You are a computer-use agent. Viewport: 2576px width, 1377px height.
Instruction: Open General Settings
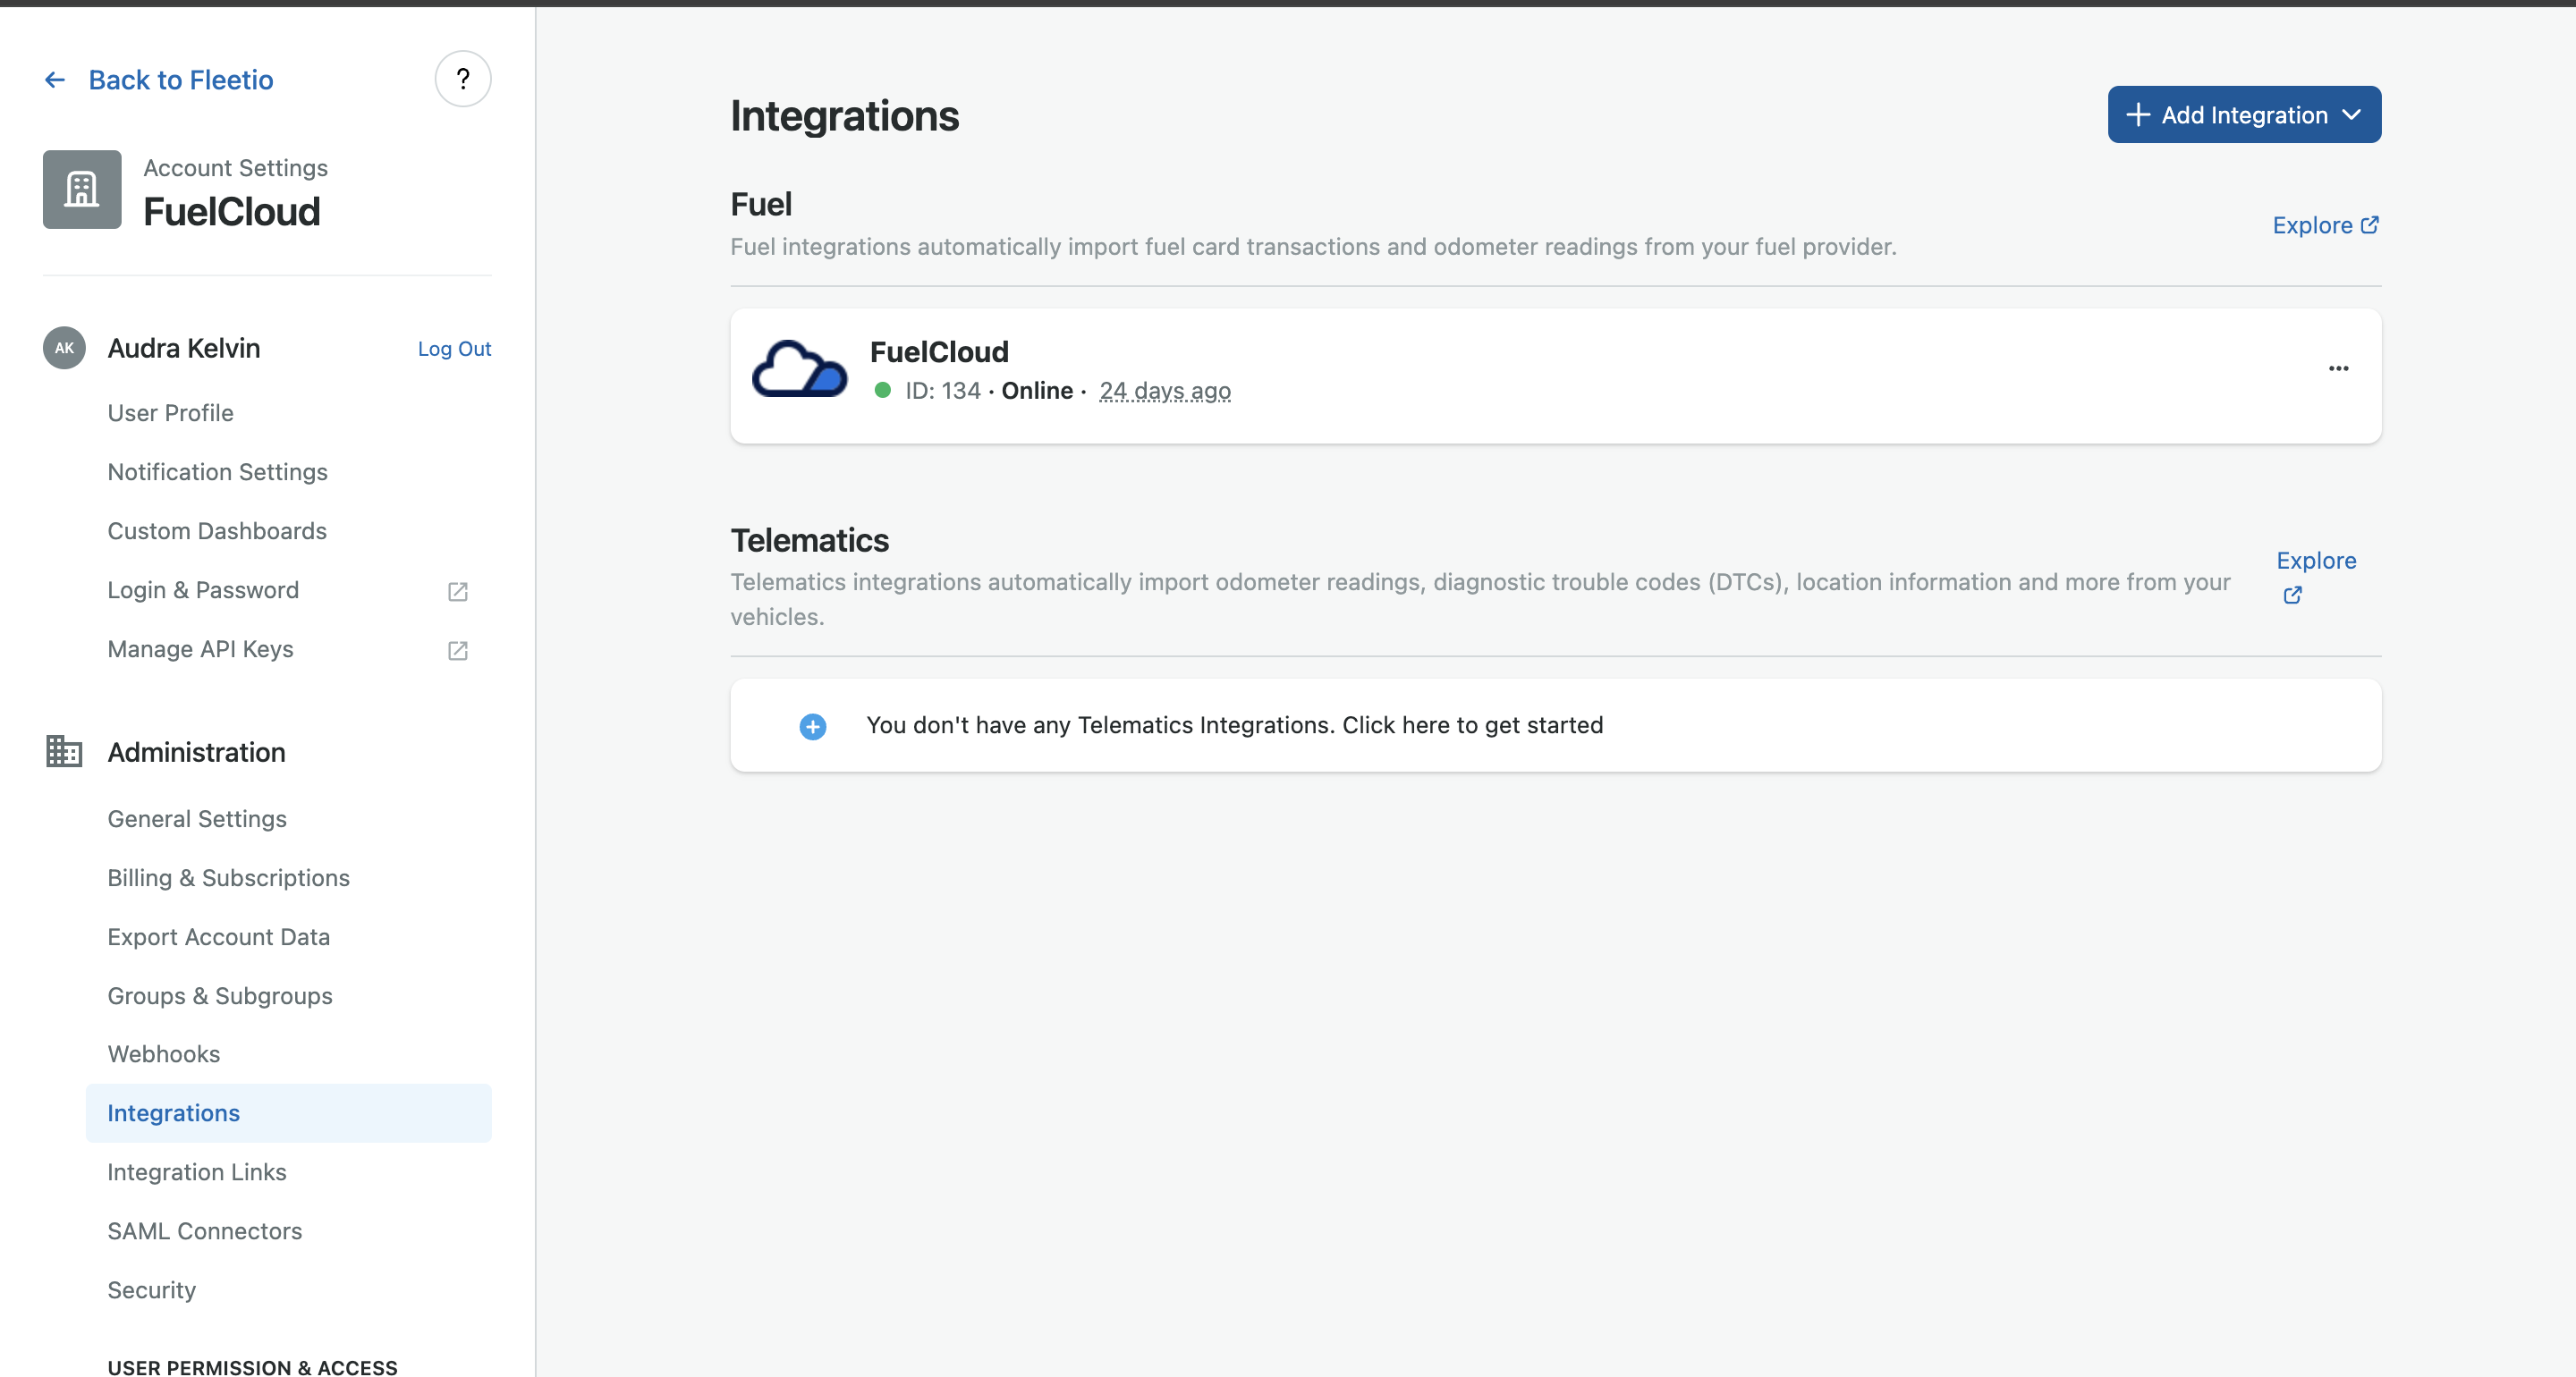point(197,819)
